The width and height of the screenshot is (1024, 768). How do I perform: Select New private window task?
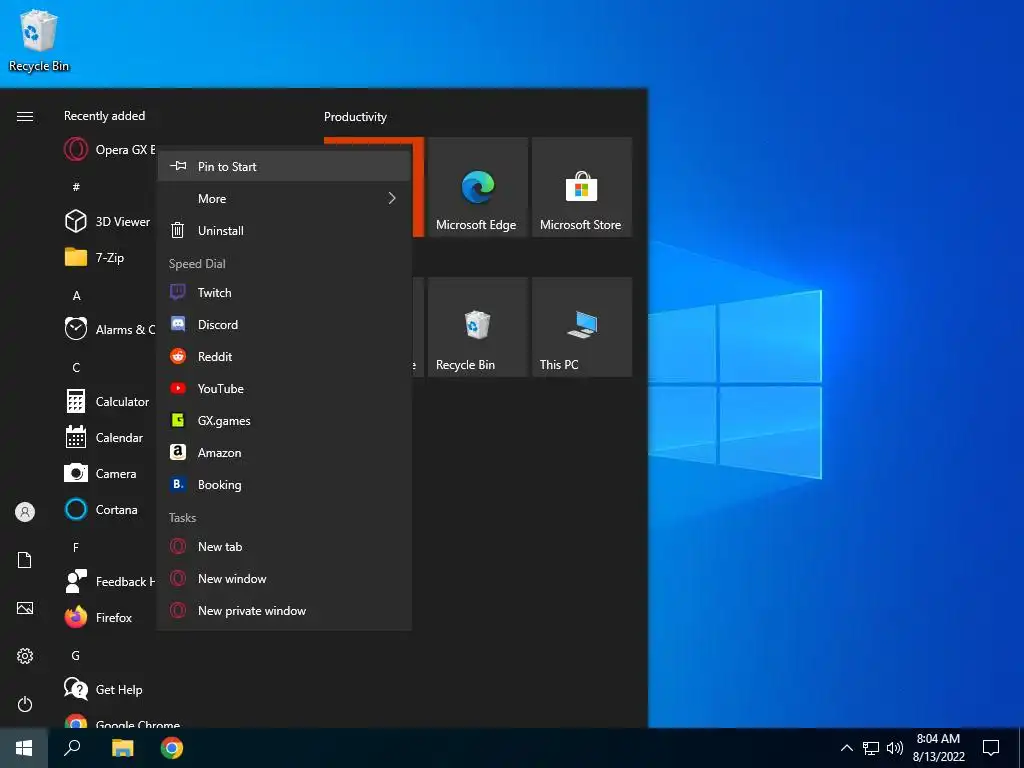[284, 611]
